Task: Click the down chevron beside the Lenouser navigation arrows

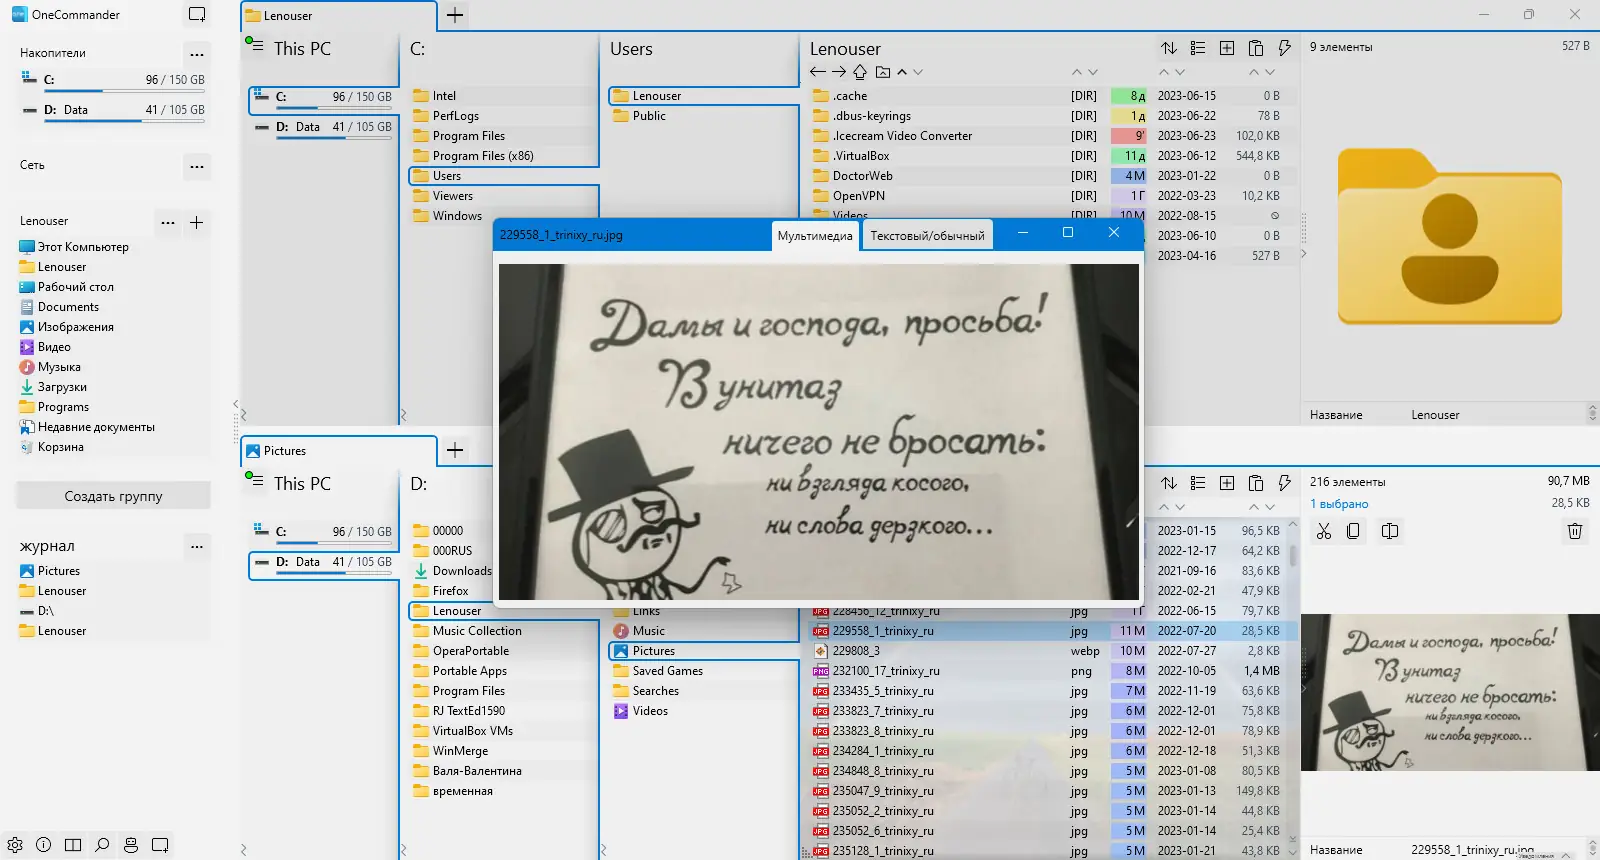Action: (x=918, y=72)
